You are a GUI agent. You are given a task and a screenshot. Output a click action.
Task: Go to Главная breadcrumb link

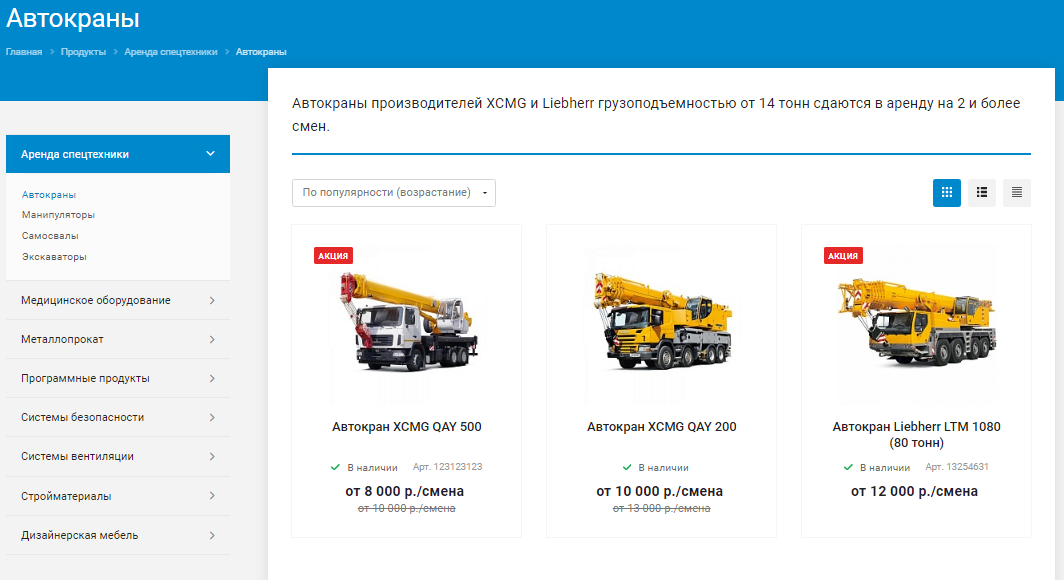pos(24,52)
